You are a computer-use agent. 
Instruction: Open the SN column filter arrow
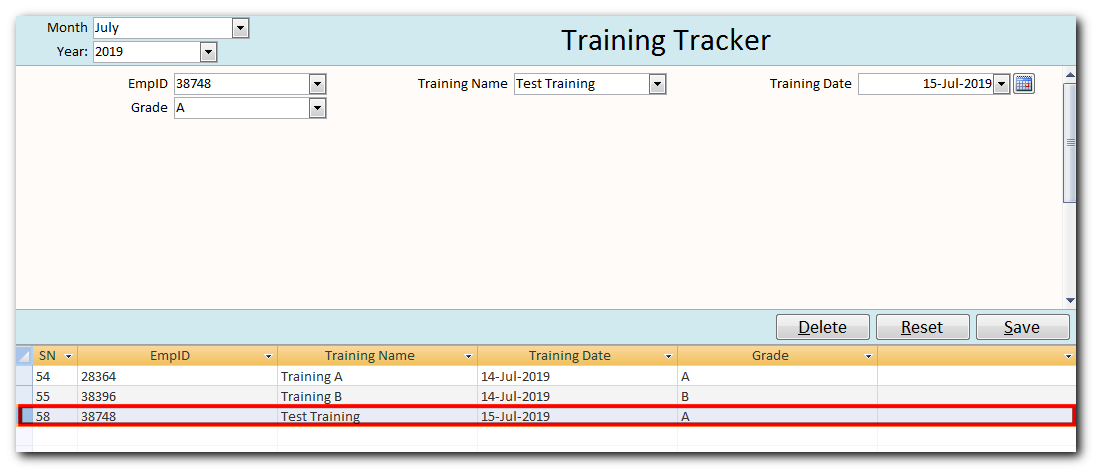pos(68,356)
